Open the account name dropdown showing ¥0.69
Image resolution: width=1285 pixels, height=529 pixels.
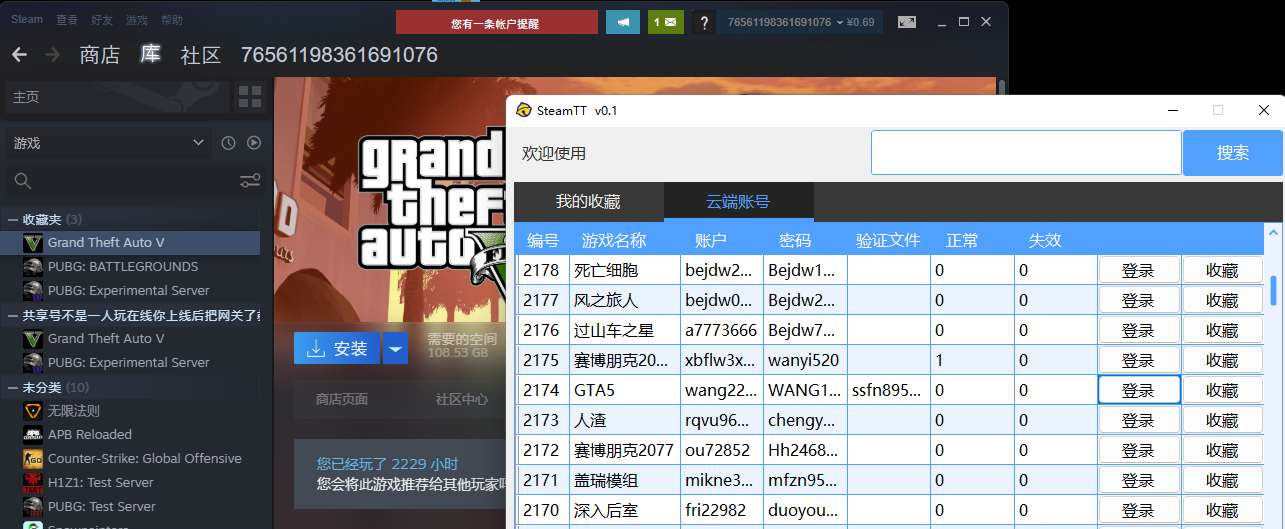800,22
